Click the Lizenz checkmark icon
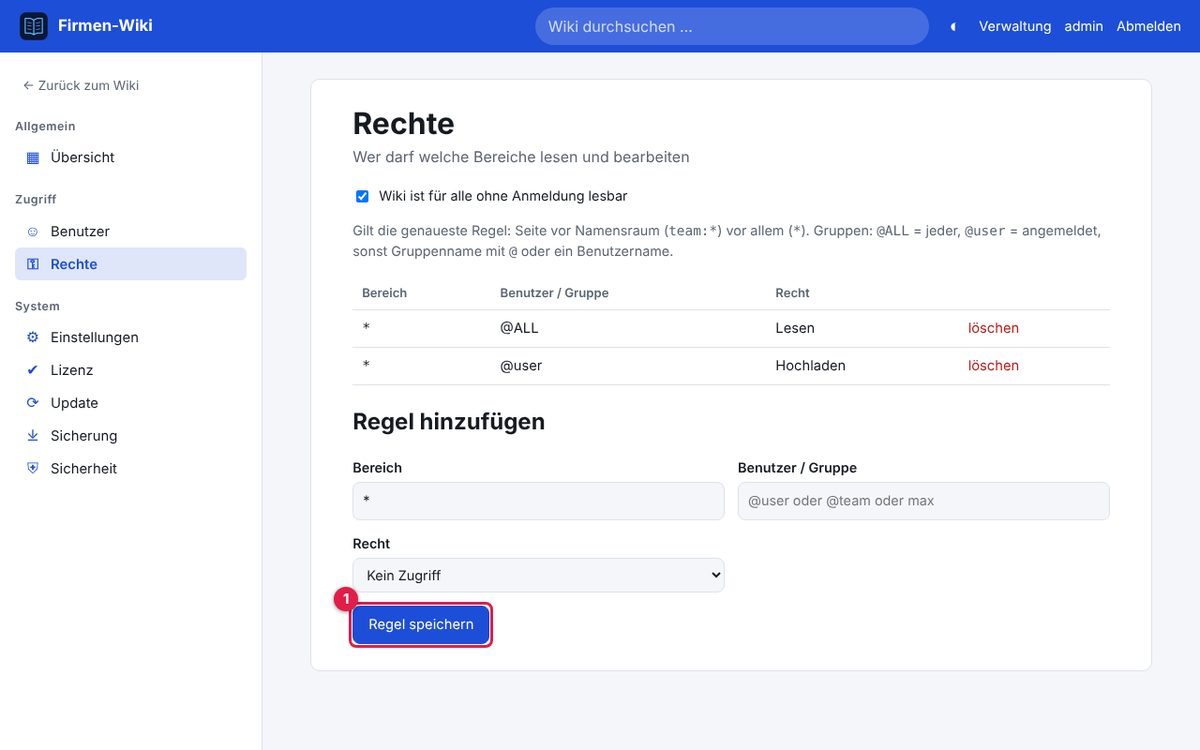Screen dimensions: 1200x750 33,371
